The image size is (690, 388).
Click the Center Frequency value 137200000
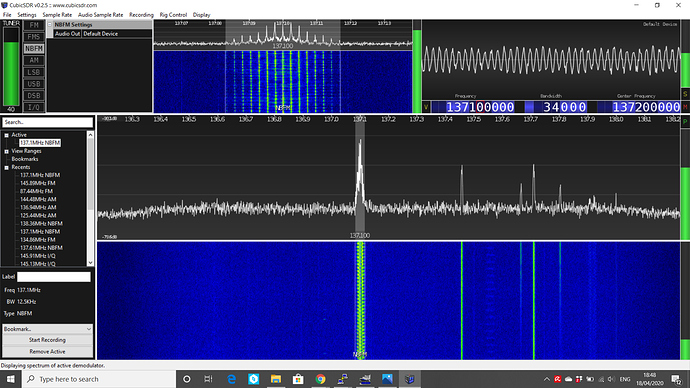646,107
